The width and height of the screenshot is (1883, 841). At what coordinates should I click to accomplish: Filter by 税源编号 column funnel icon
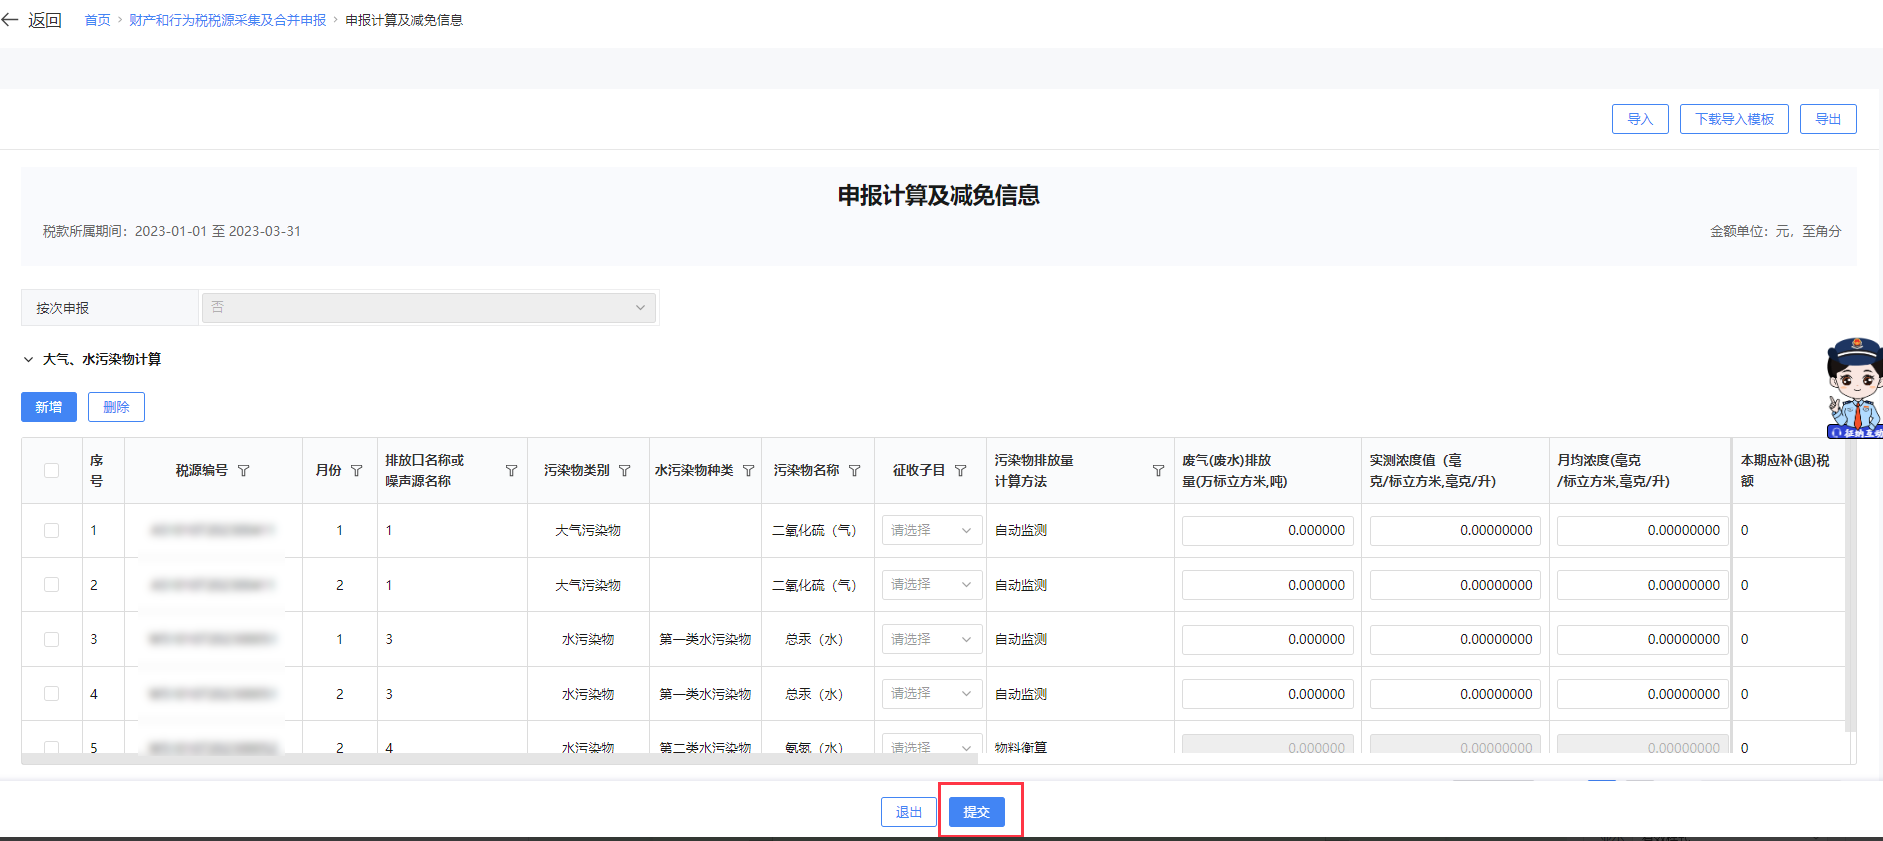tap(244, 471)
